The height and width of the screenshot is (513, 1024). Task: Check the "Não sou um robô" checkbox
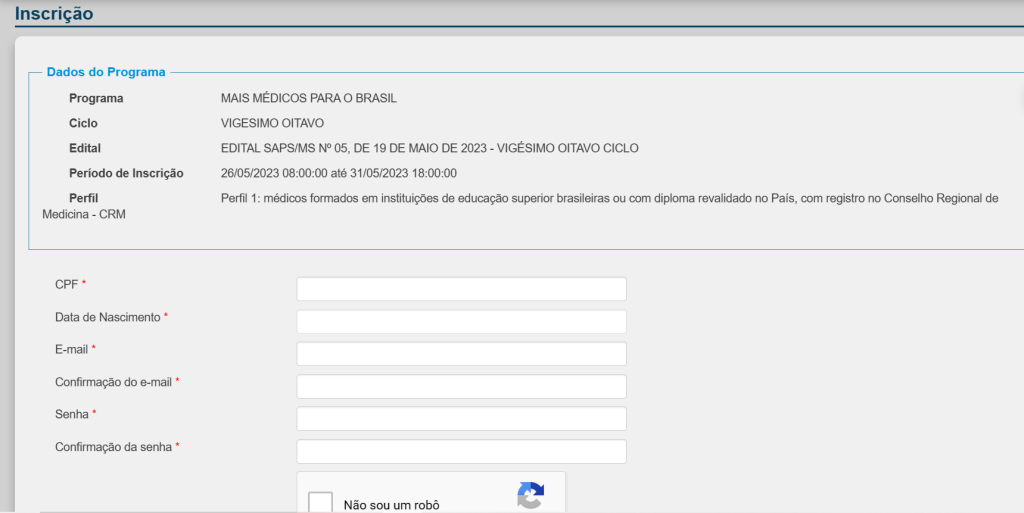320,503
